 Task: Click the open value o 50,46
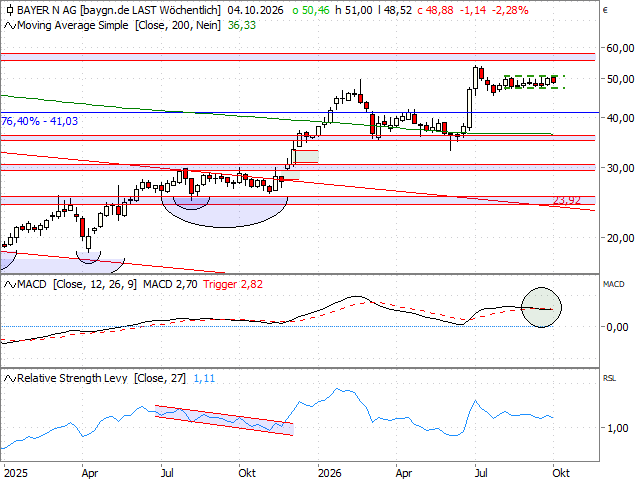tap(311, 10)
